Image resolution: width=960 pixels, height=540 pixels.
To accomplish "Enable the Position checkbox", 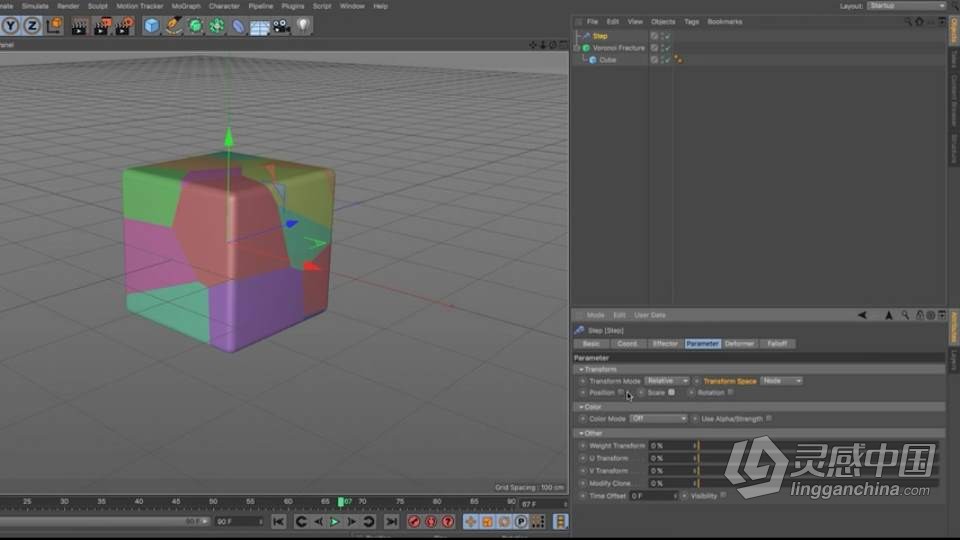I will 621,393.
